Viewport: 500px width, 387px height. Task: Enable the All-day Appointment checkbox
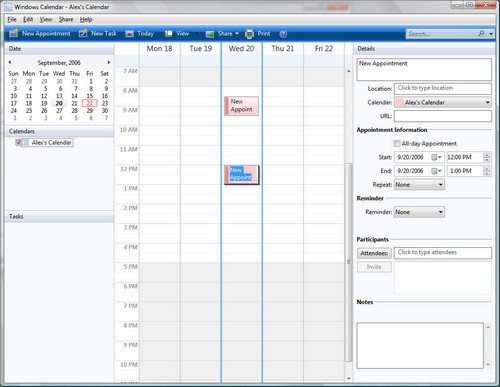(x=397, y=144)
